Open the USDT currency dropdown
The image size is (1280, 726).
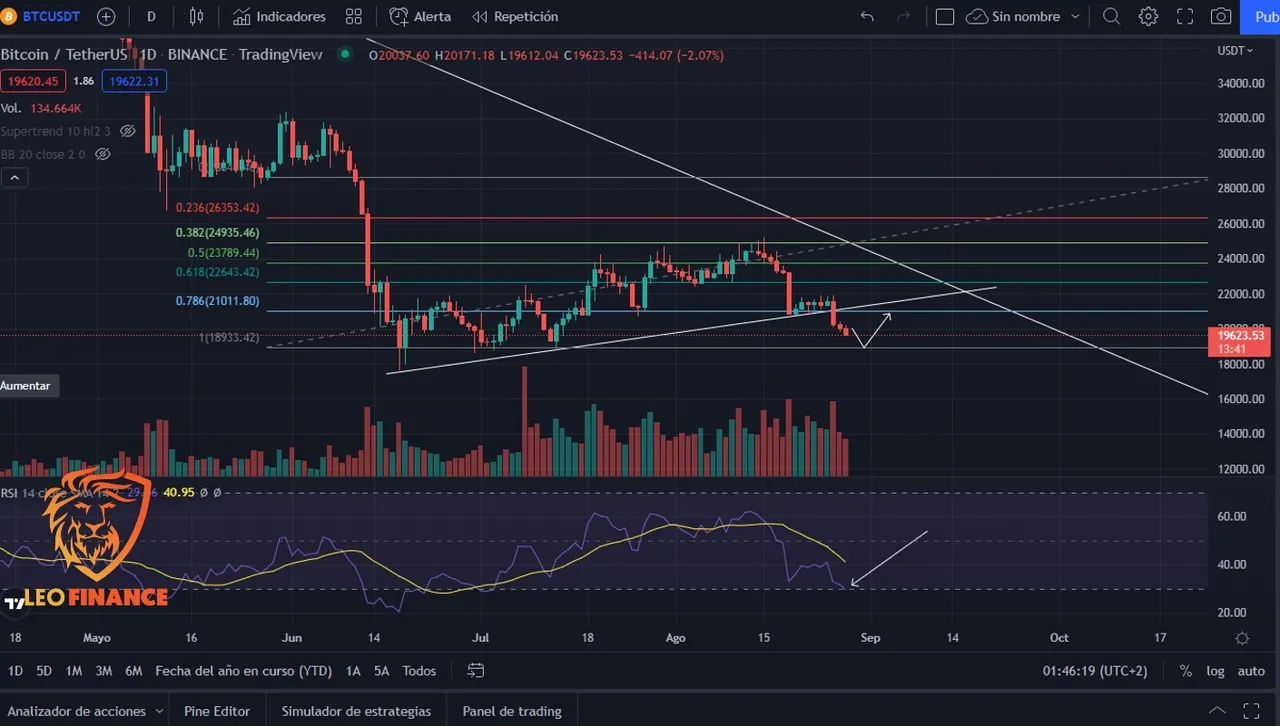(x=1234, y=50)
